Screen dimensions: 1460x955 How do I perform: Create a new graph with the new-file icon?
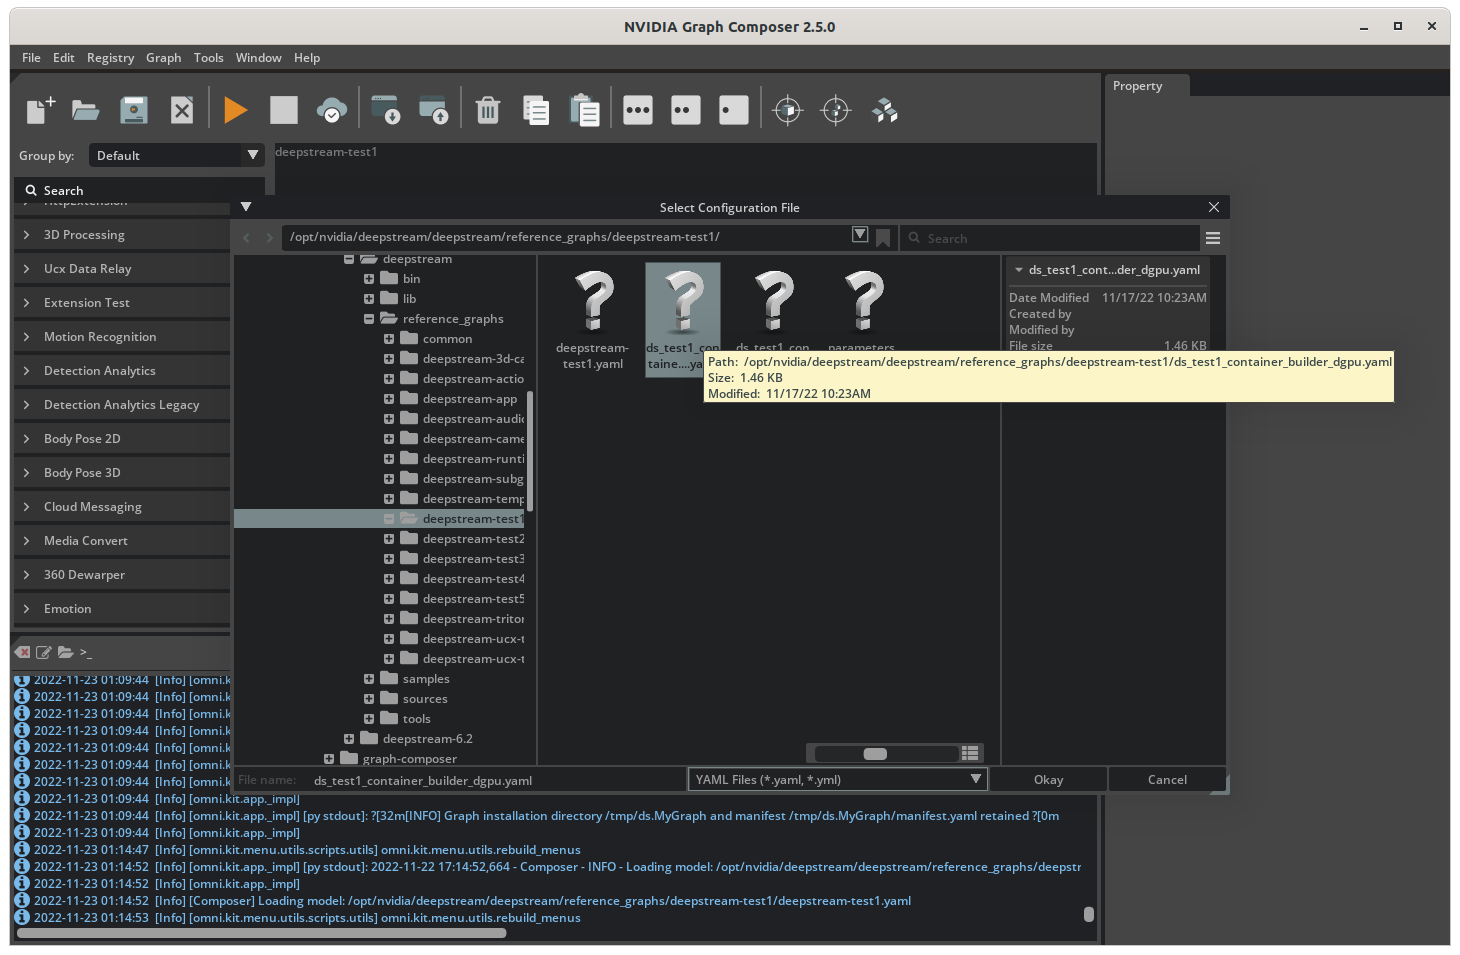(40, 110)
